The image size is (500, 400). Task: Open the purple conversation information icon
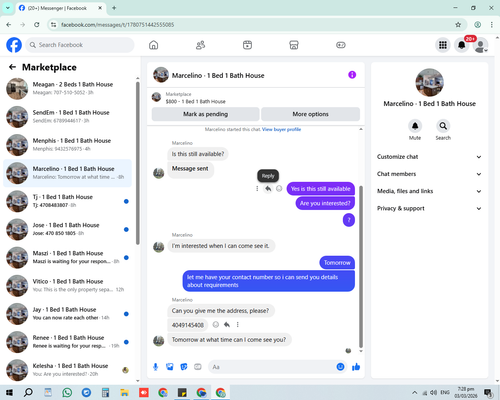352,75
